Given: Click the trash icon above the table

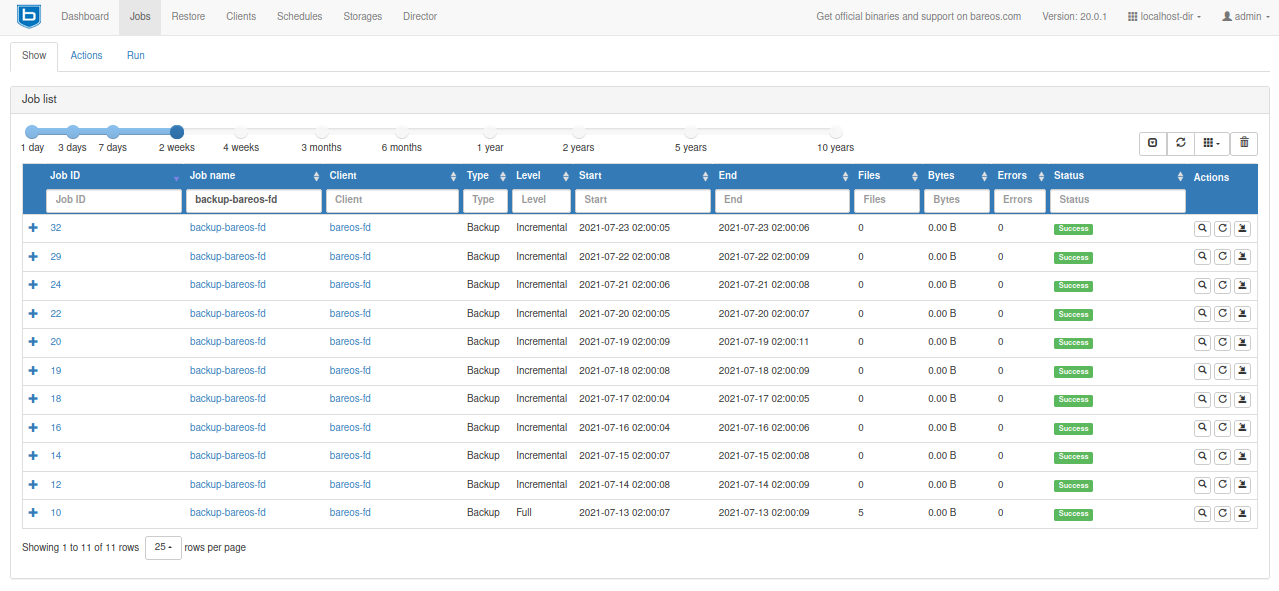Looking at the screenshot, I should pos(1244,143).
